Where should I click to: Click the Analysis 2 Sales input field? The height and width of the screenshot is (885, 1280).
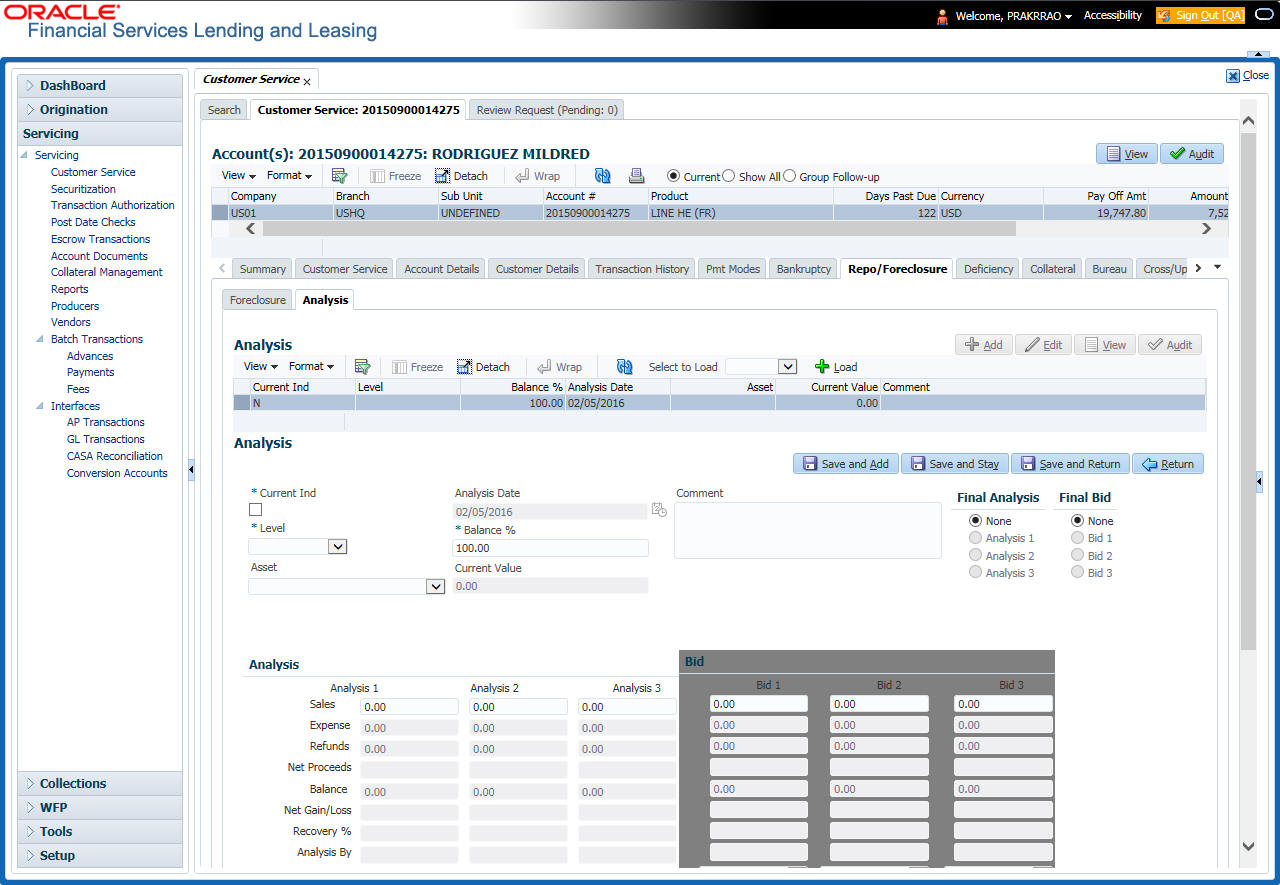pyautogui.click(x=518, y=707)
